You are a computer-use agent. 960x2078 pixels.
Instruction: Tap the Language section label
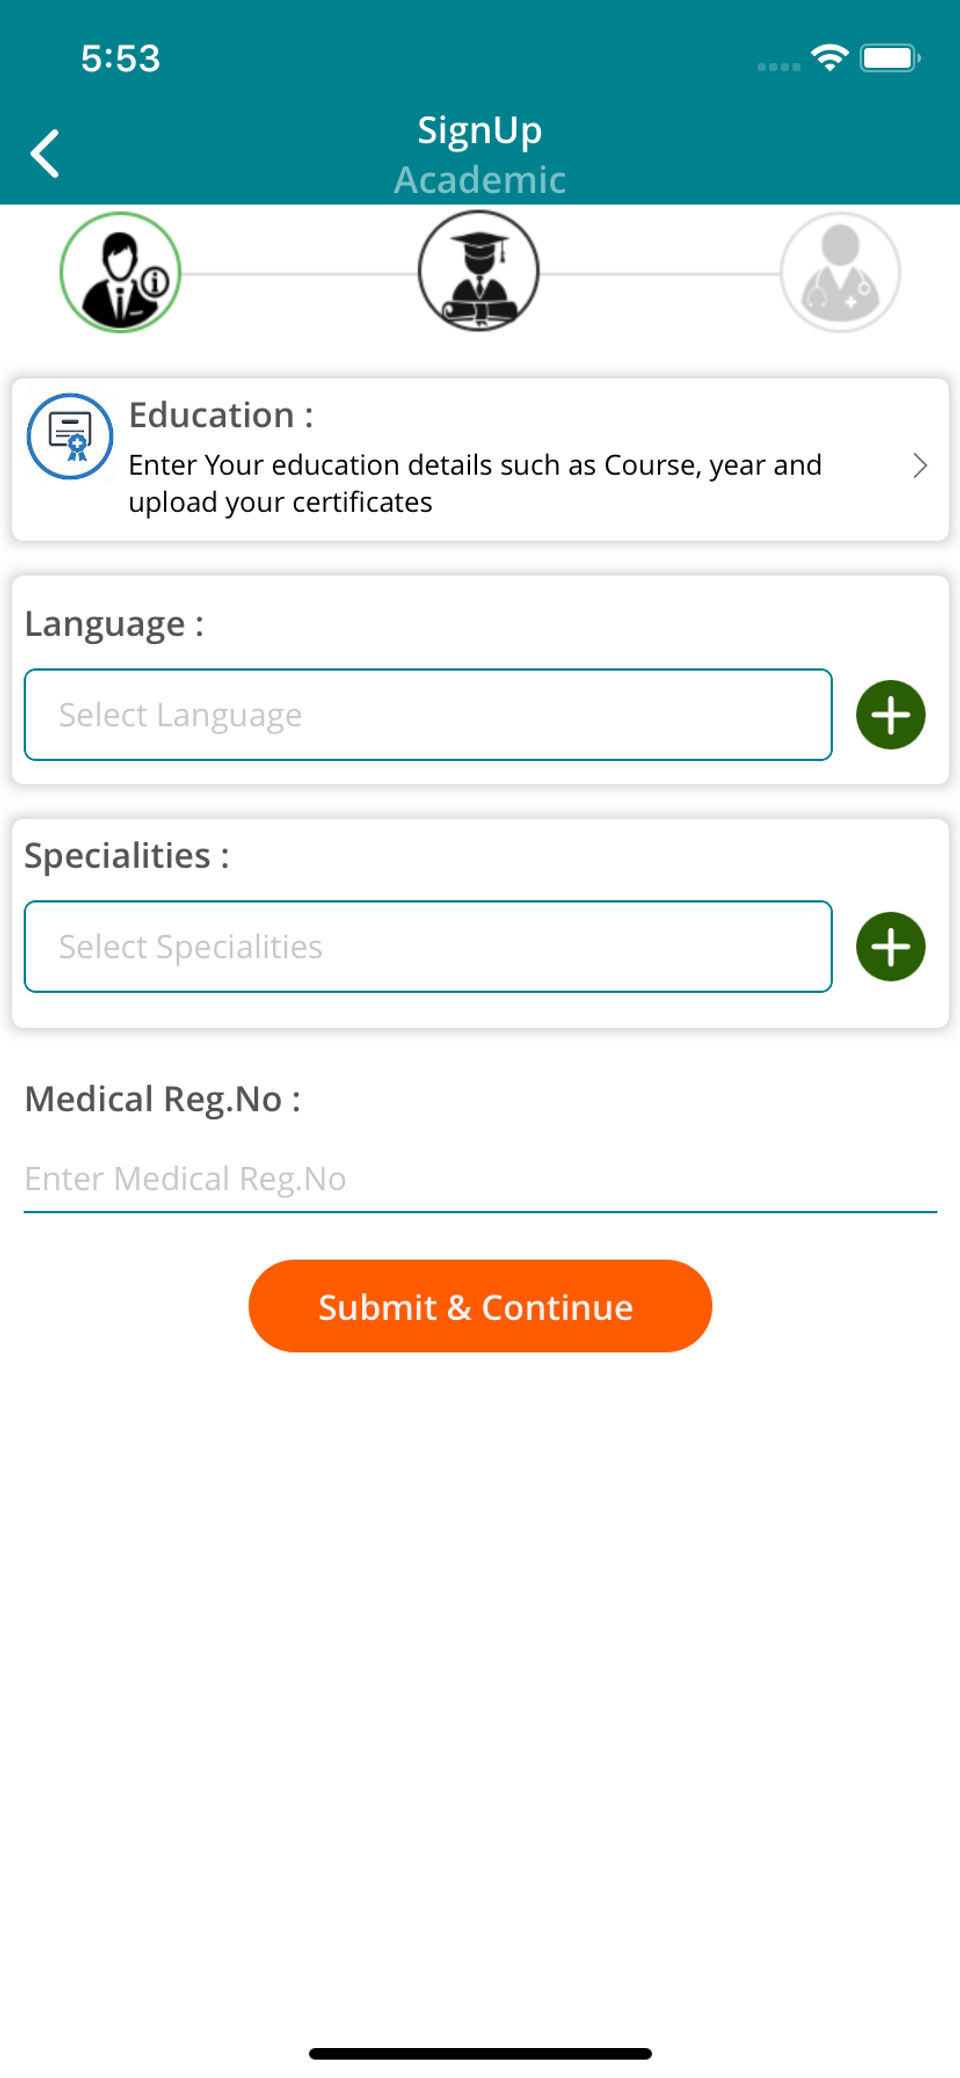tap(114, 624)
